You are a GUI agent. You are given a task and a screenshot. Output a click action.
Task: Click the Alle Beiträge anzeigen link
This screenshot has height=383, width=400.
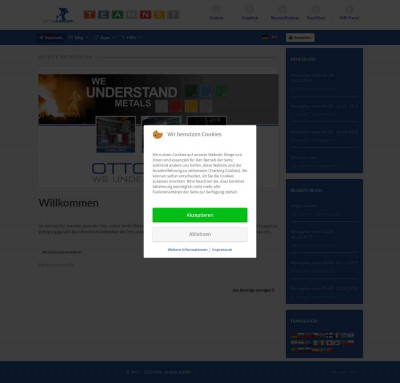click(x=253, y=290)
